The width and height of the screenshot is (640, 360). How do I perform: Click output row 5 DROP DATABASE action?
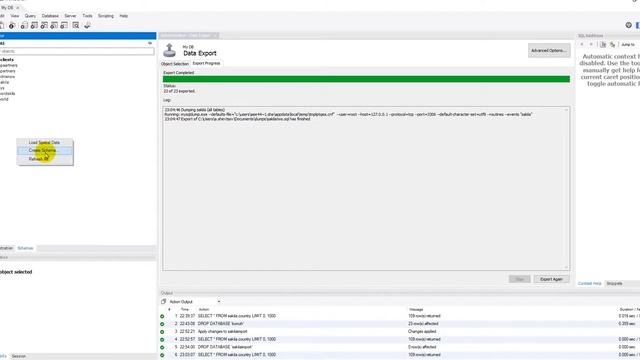click(400, 347)
